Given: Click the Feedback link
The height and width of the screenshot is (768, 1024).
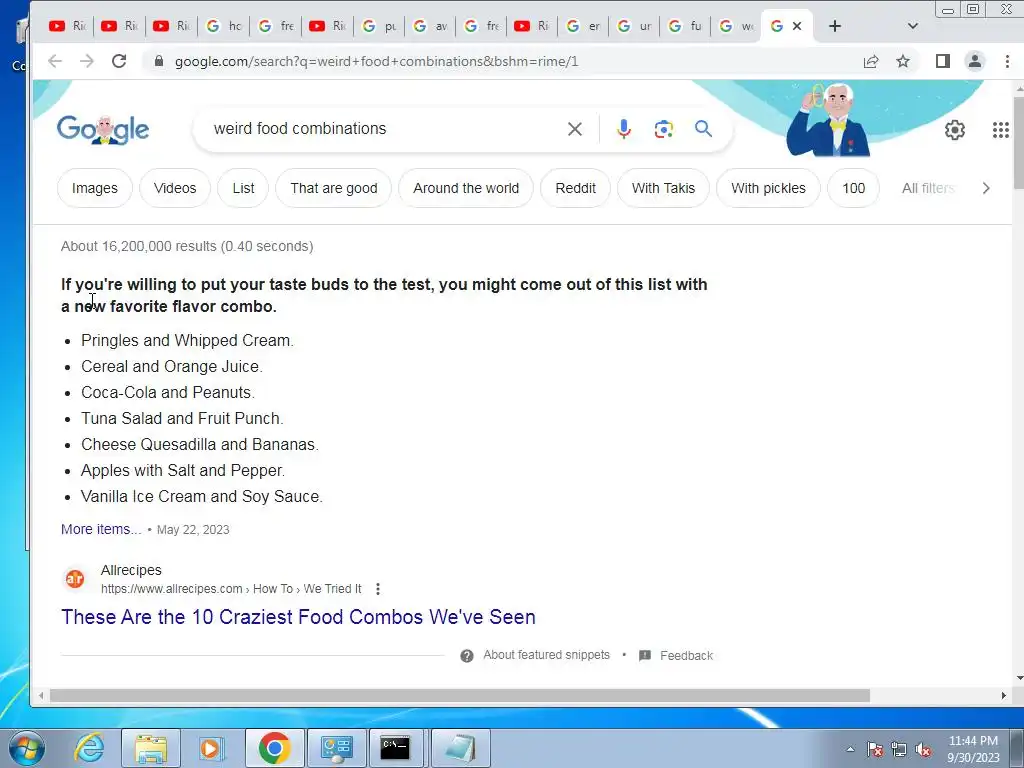Looking at the screenshot, I should [x=686, y=656].
